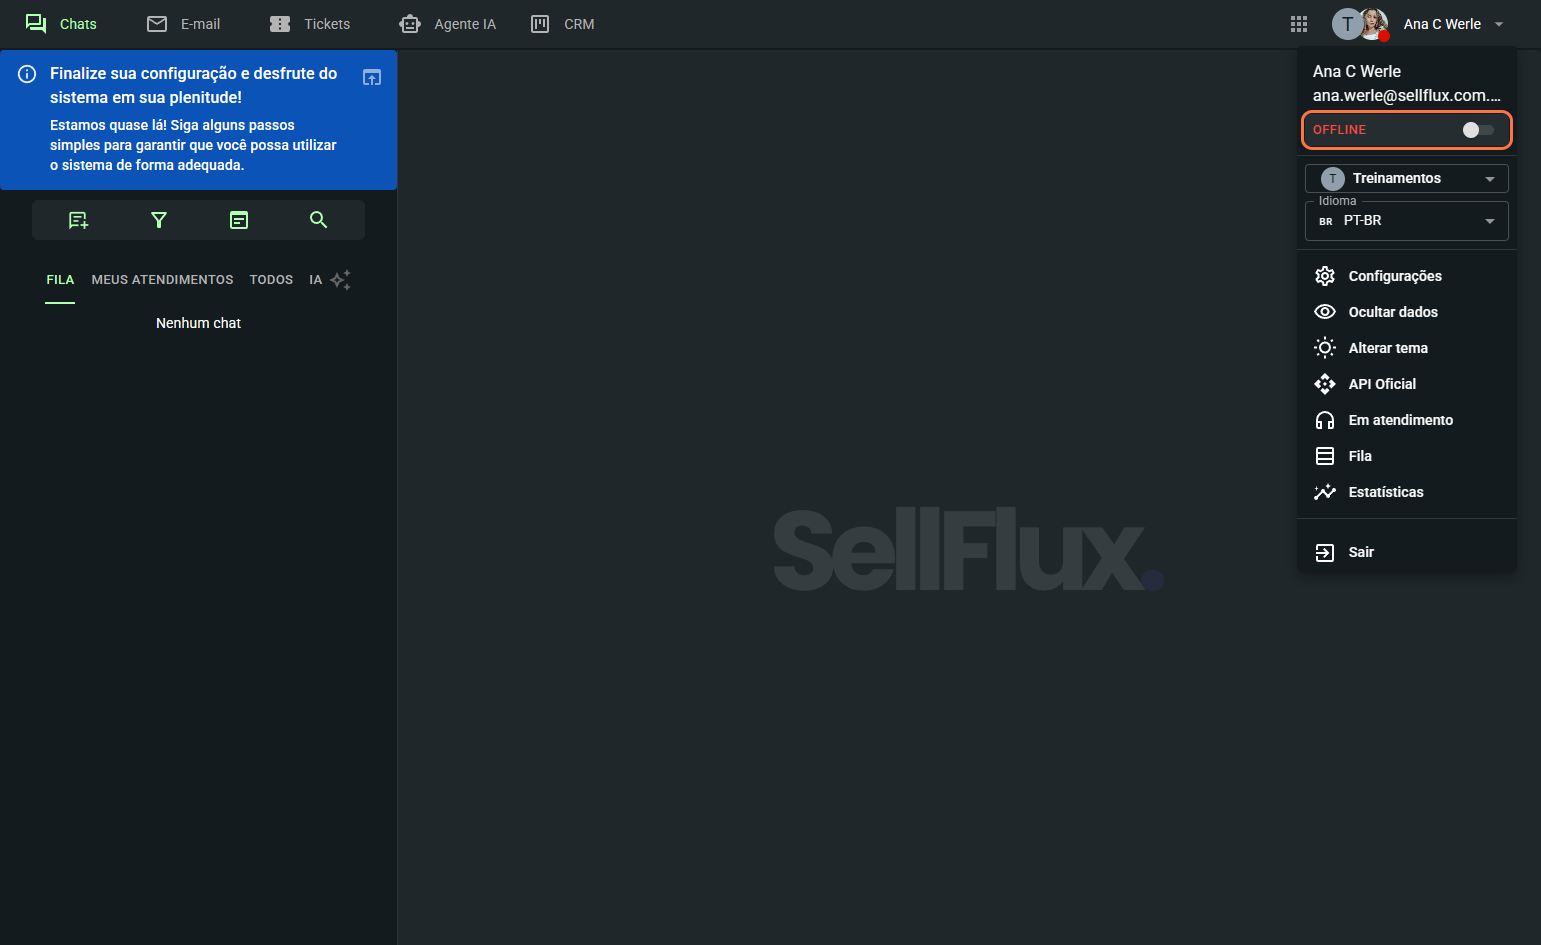Click the "Finalize sua configuração" banner heading
This screenshot has height=945, width=1541.
click(194, 85)
